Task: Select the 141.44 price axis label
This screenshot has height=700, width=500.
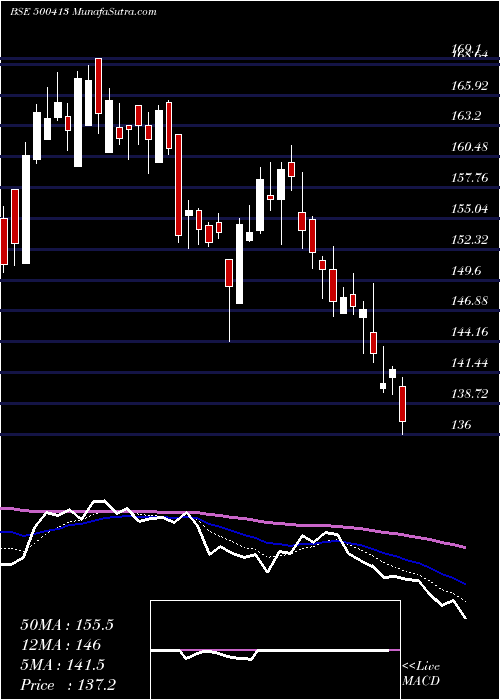Action: tap(470, 362)
